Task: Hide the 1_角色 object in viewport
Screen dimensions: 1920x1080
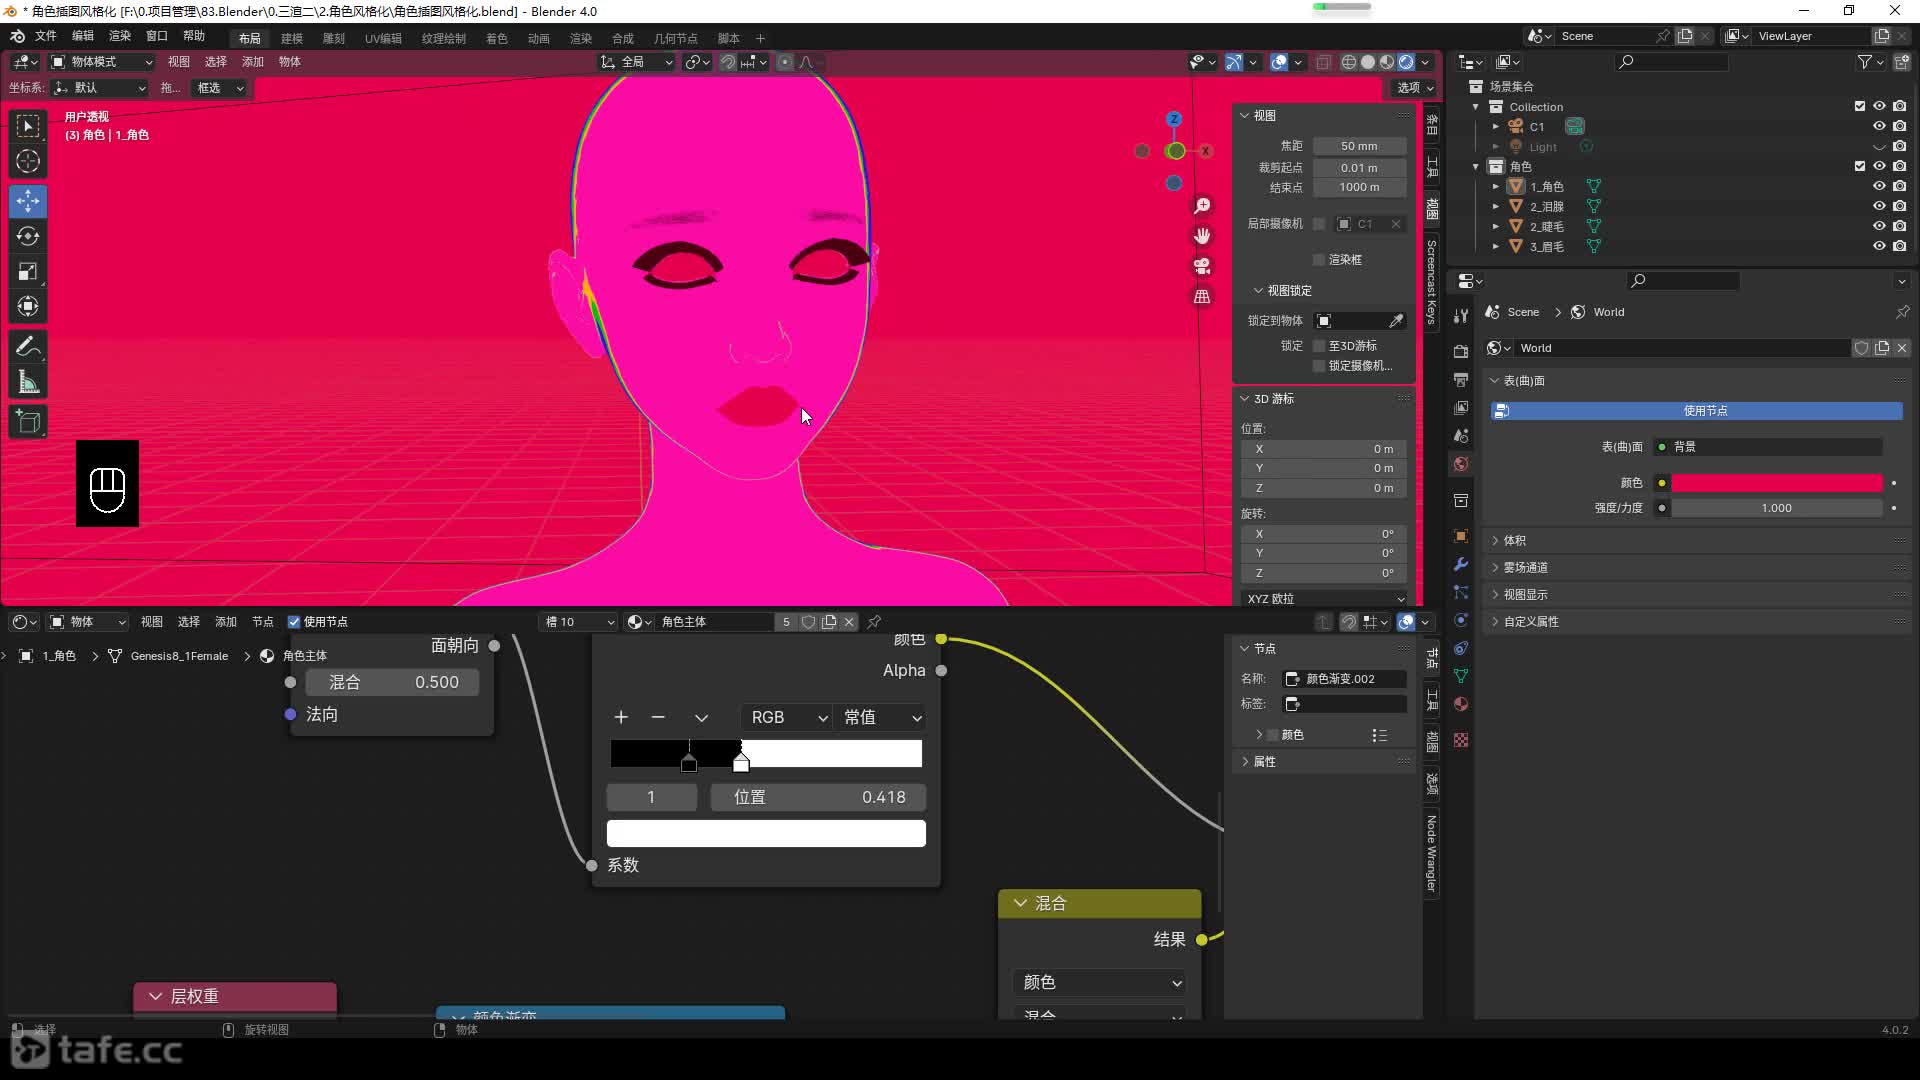Action: click(1879, 186)
